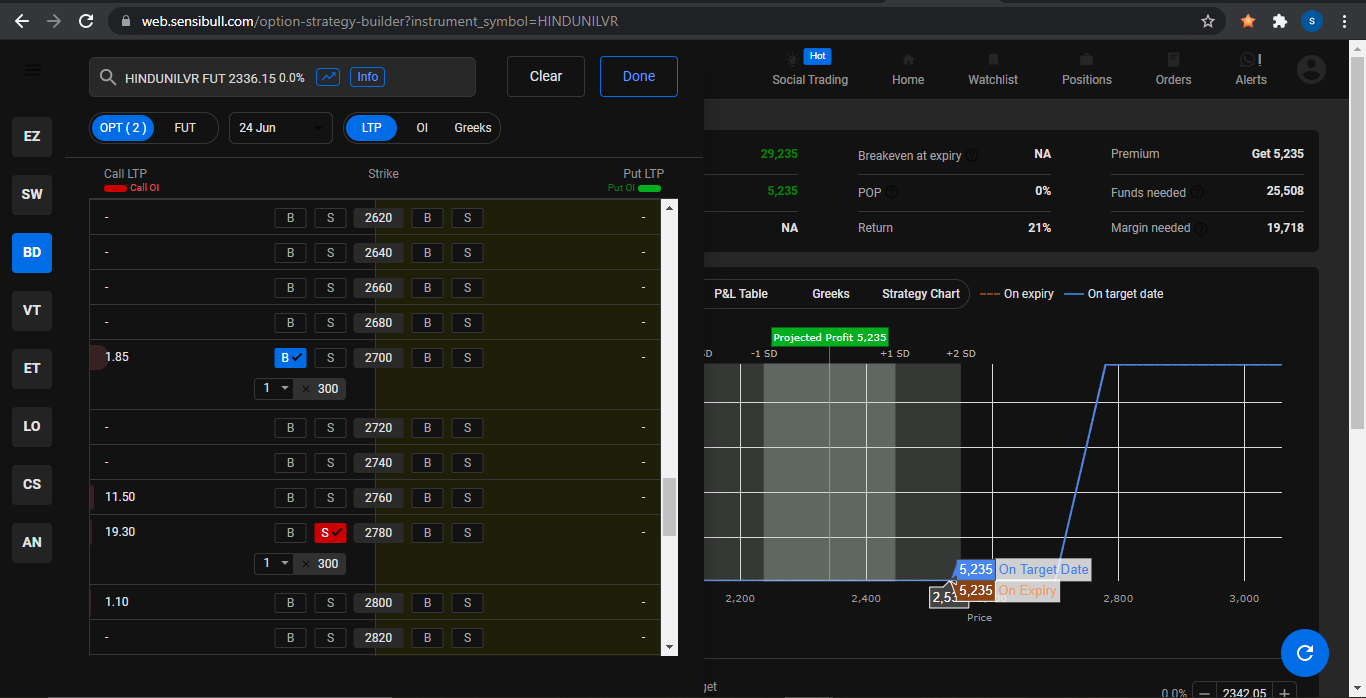Bookmark this page with the star icon

pos(1208,20)
